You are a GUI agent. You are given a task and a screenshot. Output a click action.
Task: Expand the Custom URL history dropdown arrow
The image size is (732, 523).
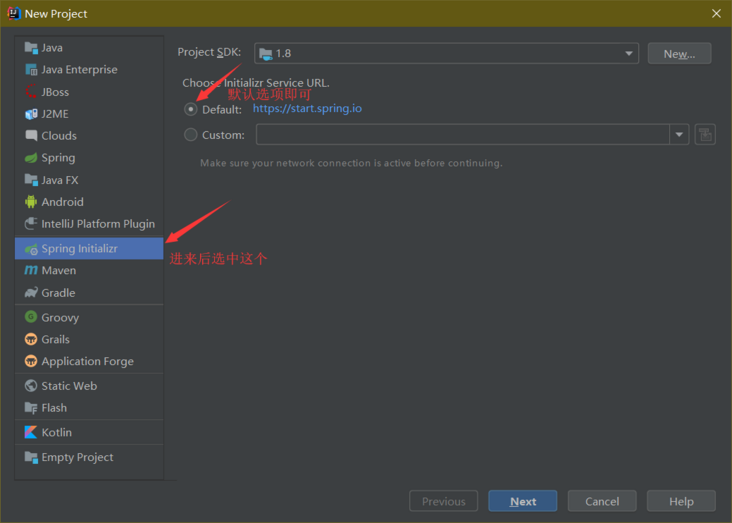click(679, 135)
